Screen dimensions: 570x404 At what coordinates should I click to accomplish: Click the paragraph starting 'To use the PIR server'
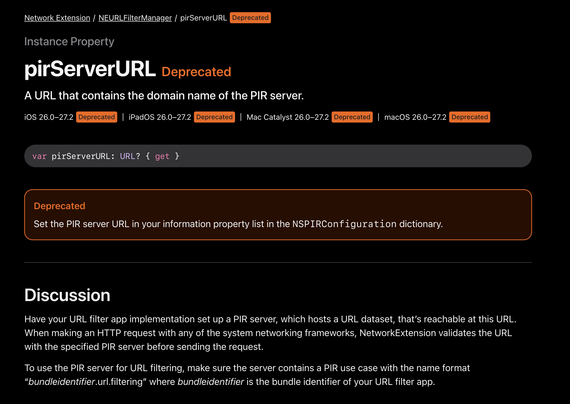tap(247, 375)
